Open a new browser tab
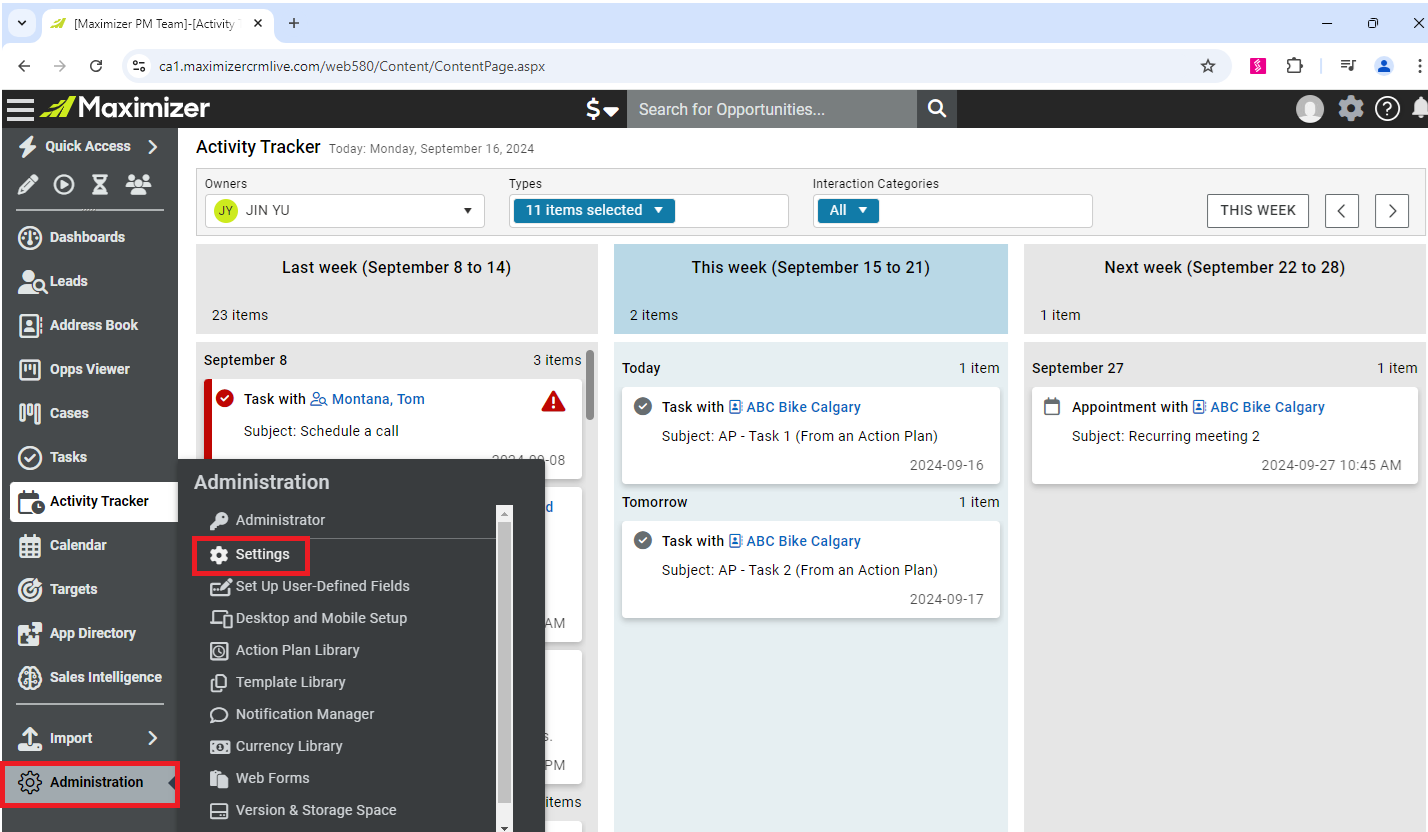Screen dimensions: 1428x832 click(x=294, y=23)
